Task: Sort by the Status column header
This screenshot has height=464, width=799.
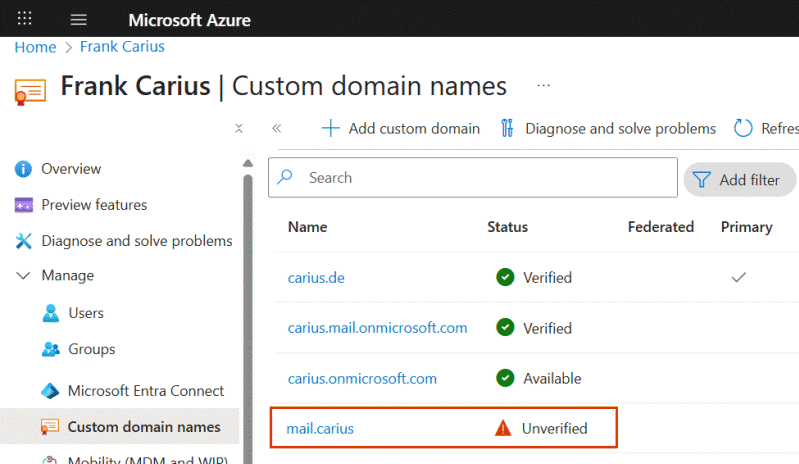Action: tap(507, 227)
